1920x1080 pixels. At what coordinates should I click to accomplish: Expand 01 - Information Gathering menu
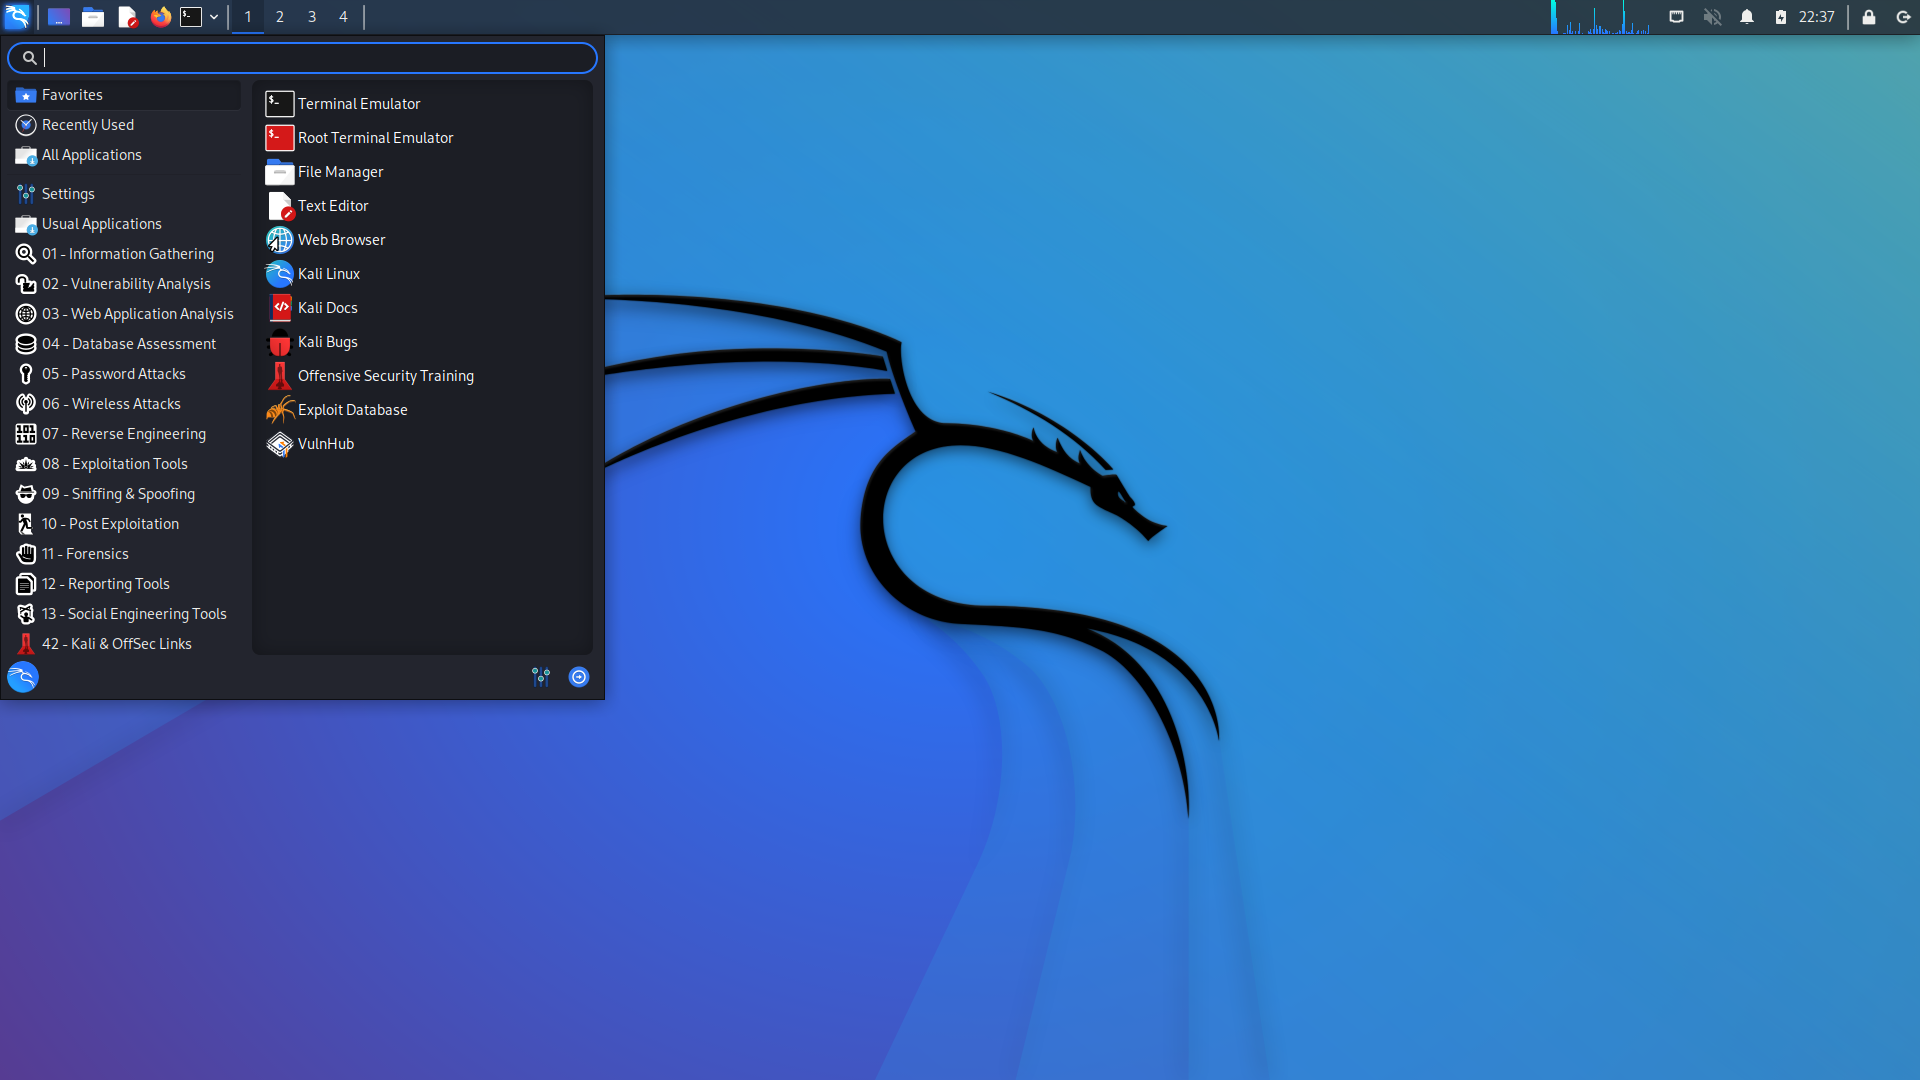[x=128, y=253]
